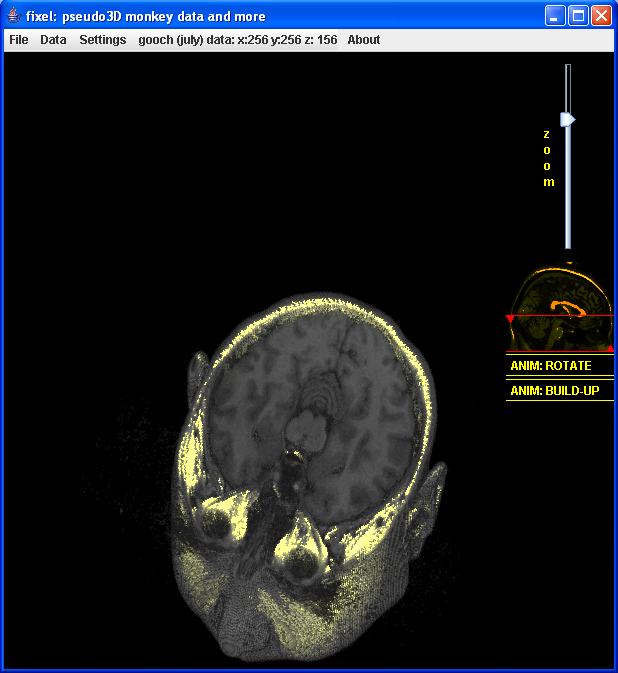The height and width of the screenshot is (673, 618).
Task: Open the Settings menu
Action: point(103,40)
